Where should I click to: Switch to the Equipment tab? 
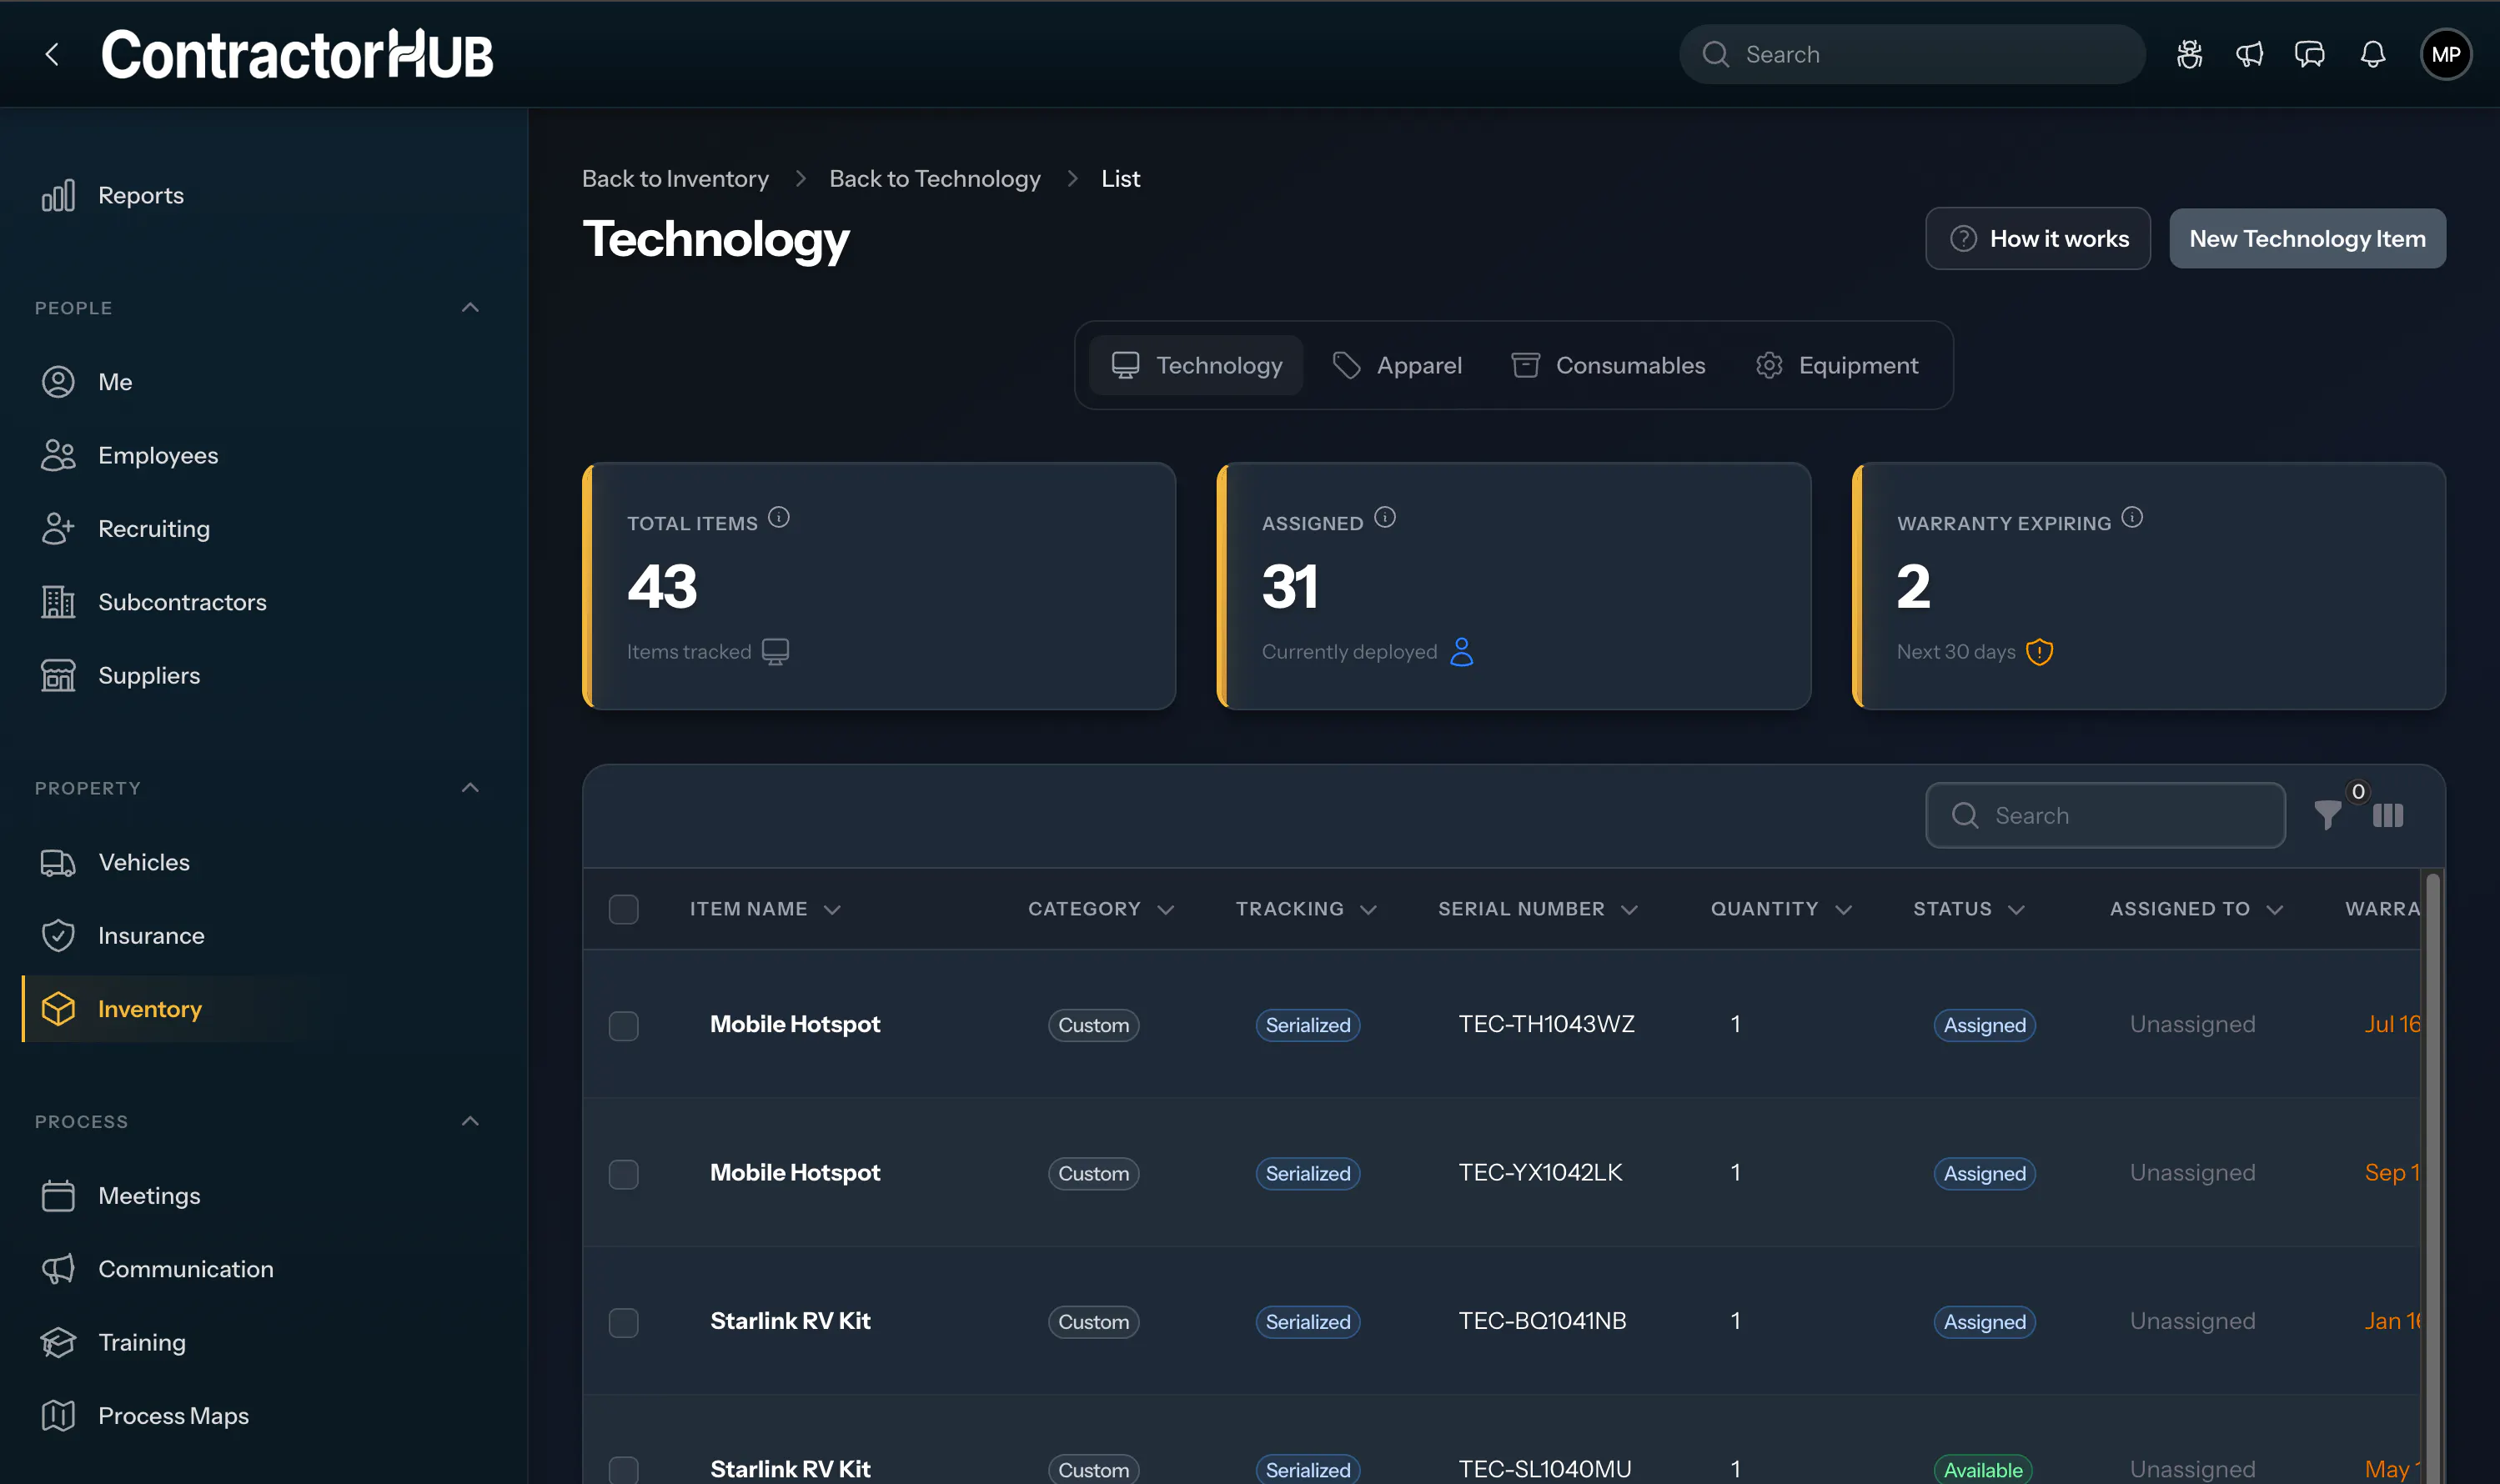point(1837,365)
